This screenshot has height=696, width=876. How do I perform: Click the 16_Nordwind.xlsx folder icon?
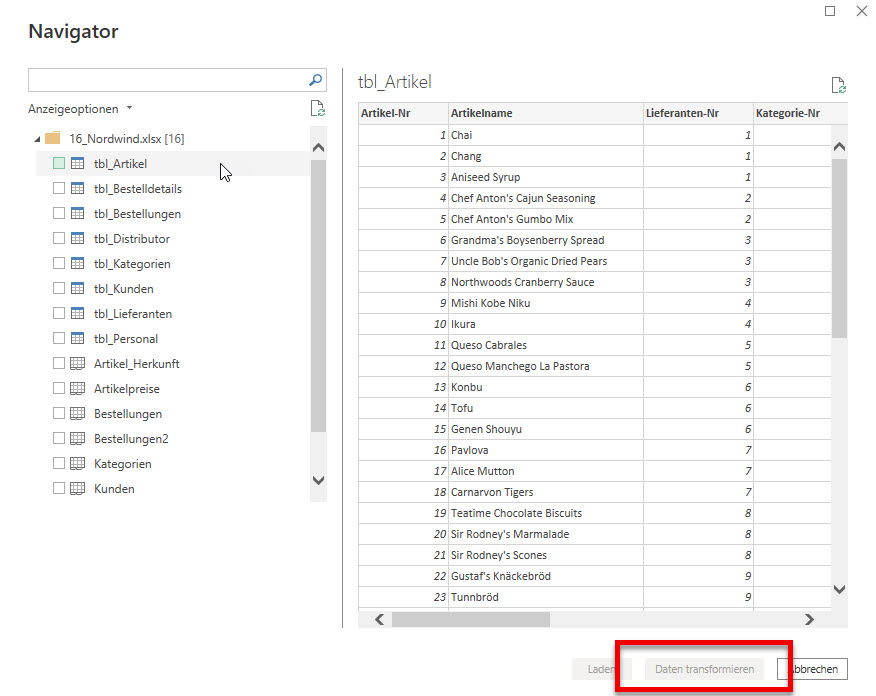pyautogui.click(x=53, y=139)
